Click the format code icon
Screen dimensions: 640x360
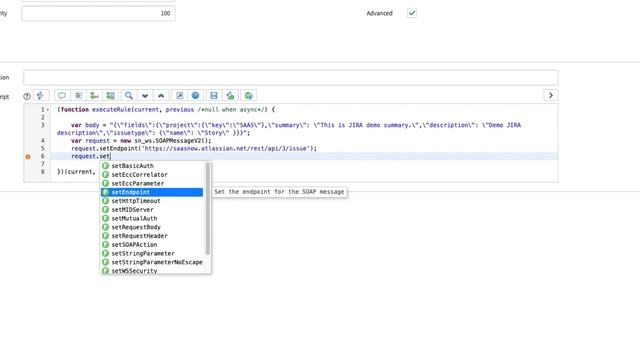78,96
